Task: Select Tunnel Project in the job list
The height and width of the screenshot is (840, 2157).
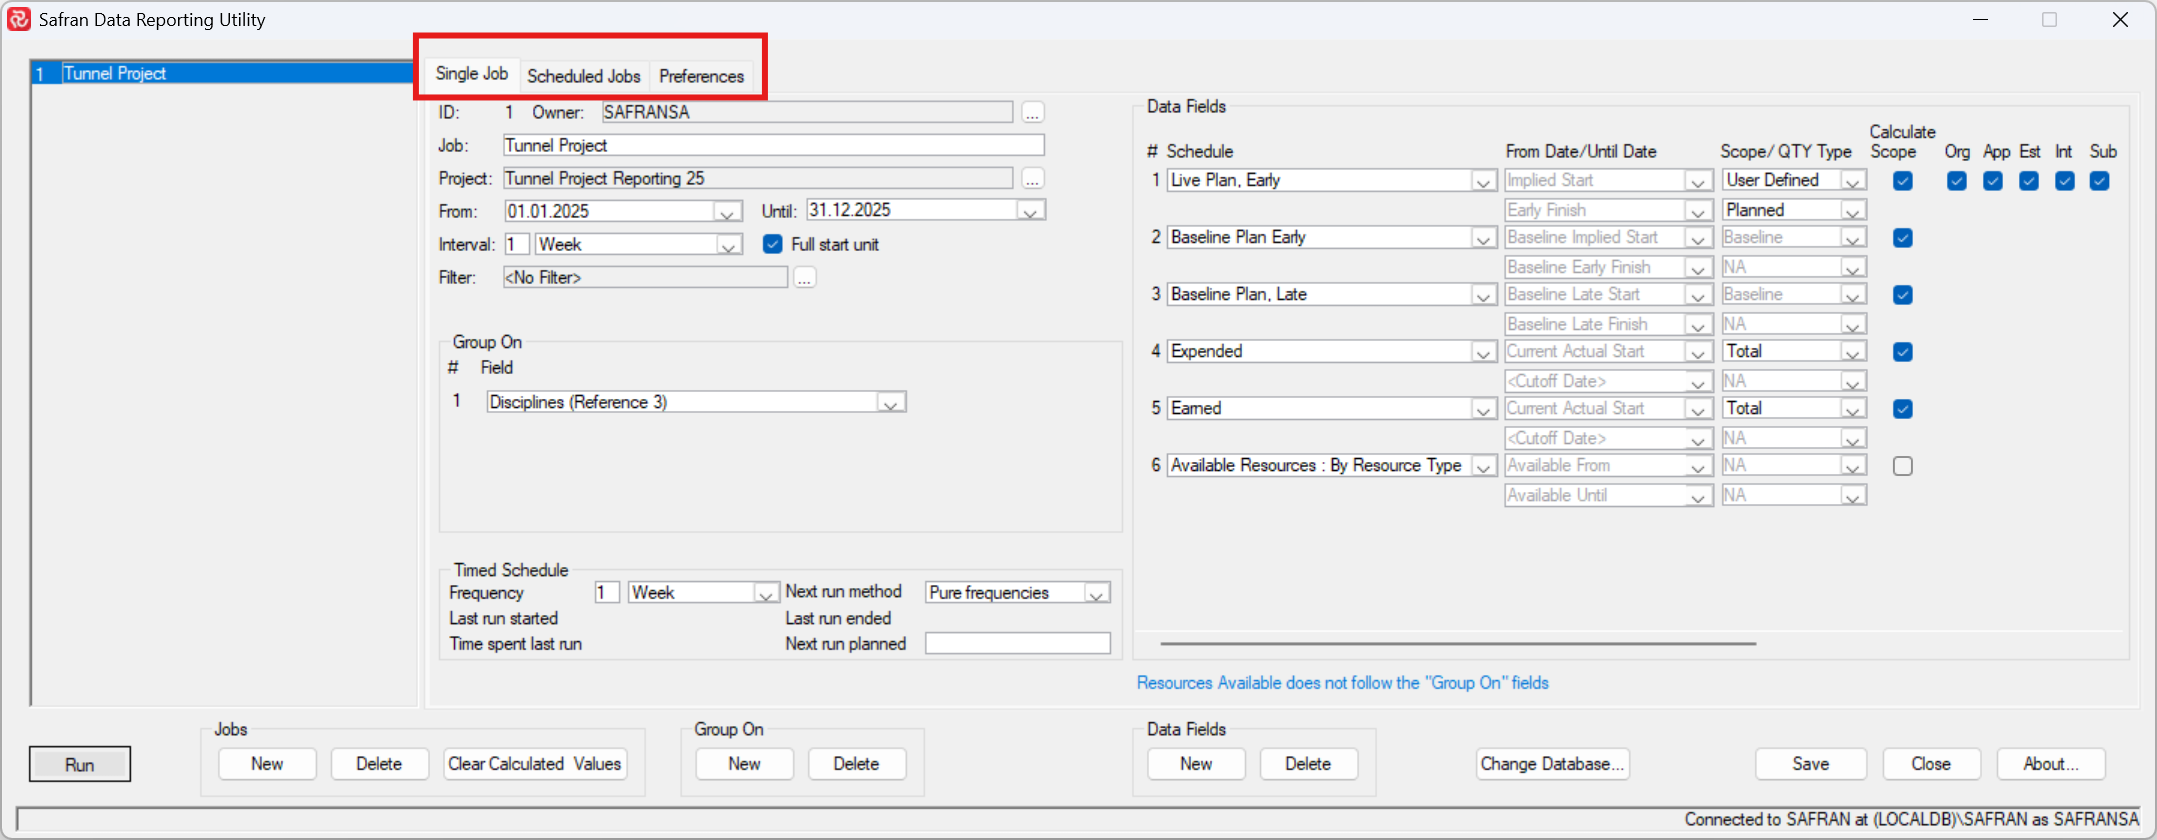Action: (x=224, y=73)
